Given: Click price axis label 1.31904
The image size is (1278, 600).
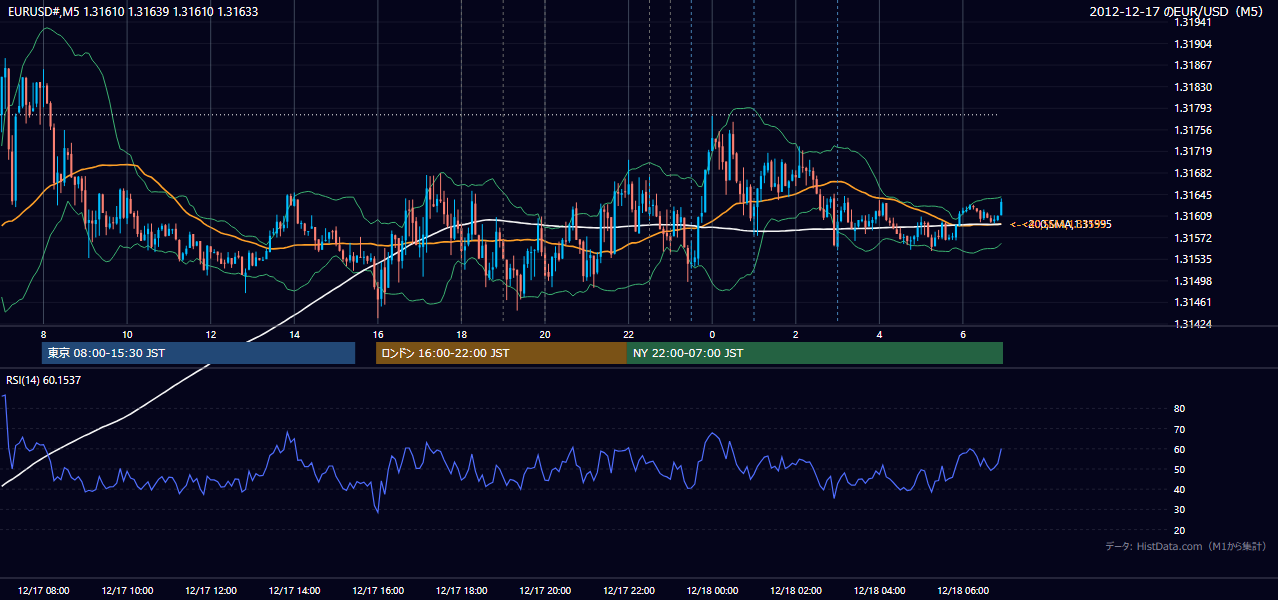Looking at the screenshot, I should 1194,44.
